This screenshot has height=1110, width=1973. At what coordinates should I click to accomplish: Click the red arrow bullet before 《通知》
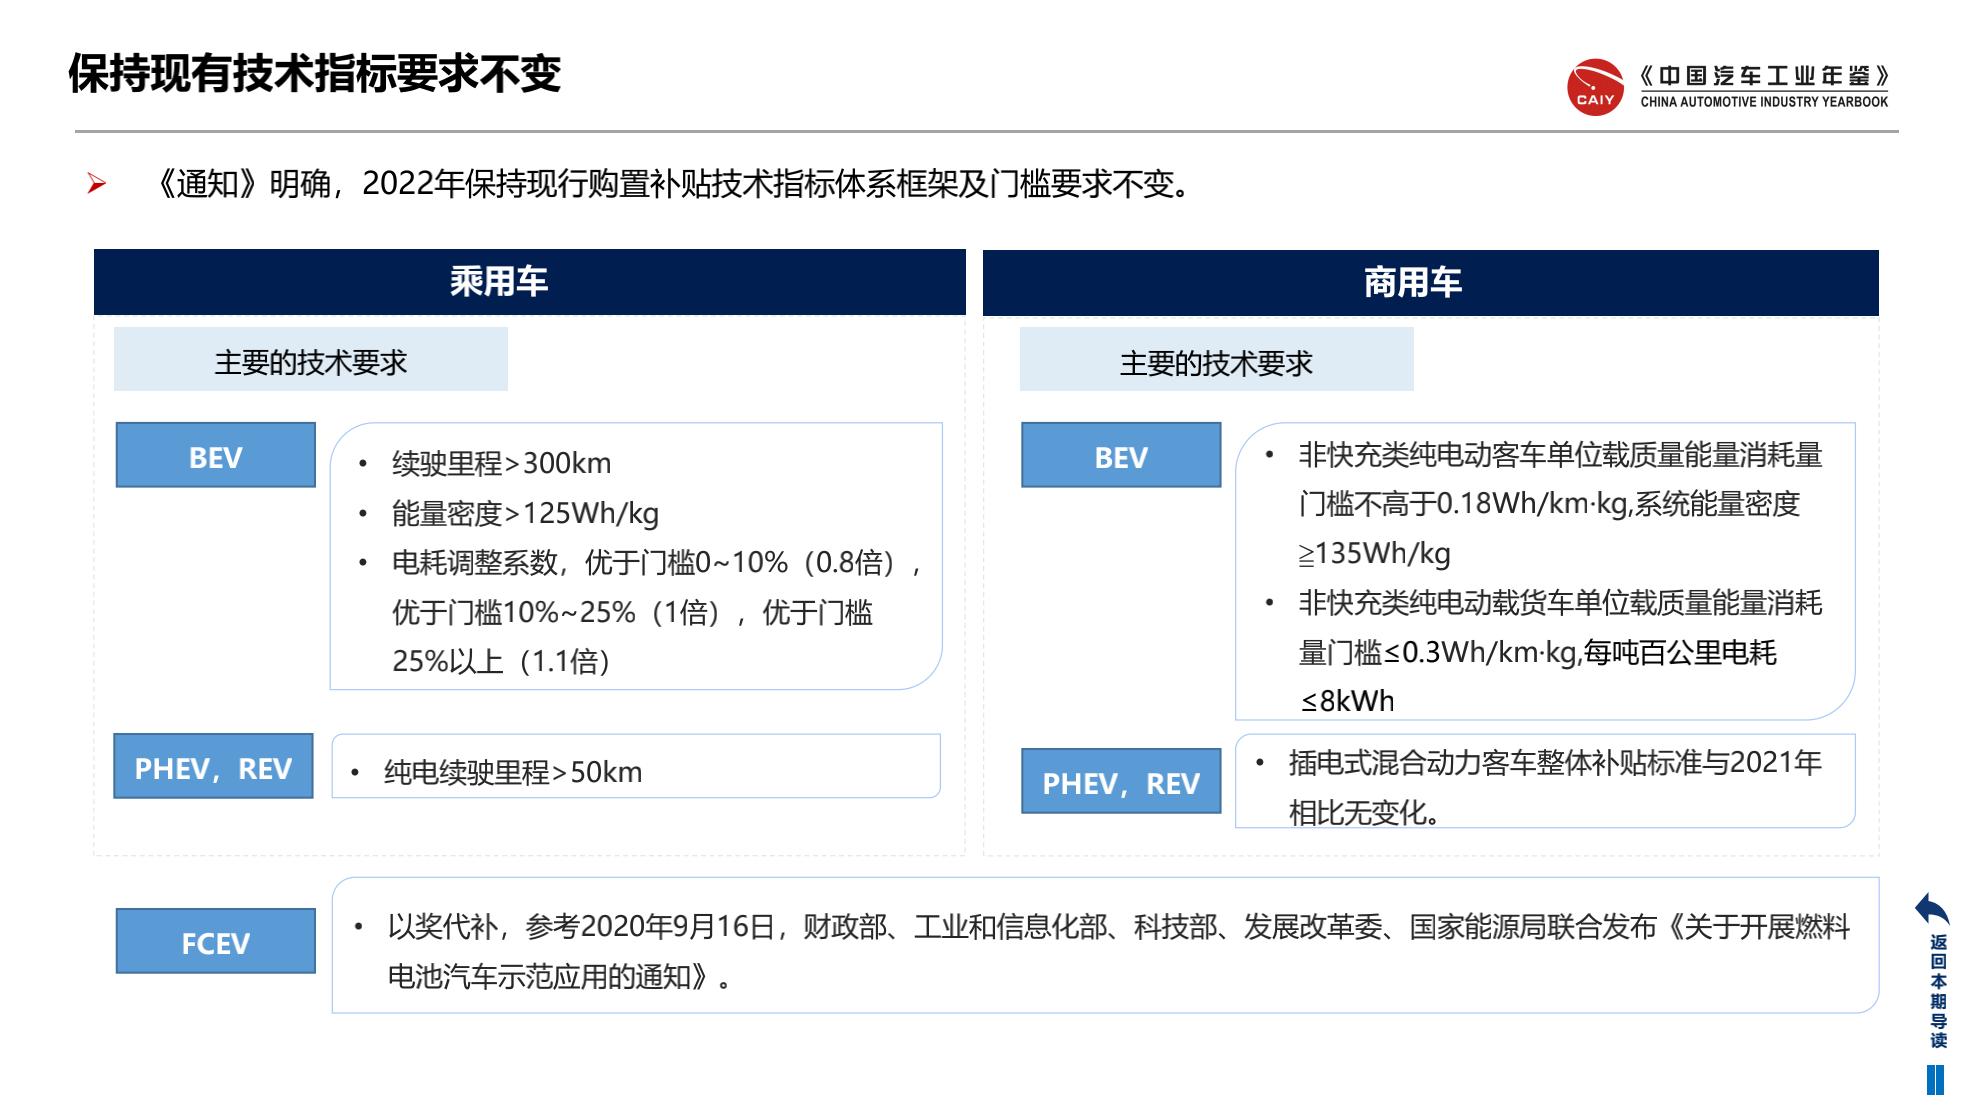[x=96, y=184]
